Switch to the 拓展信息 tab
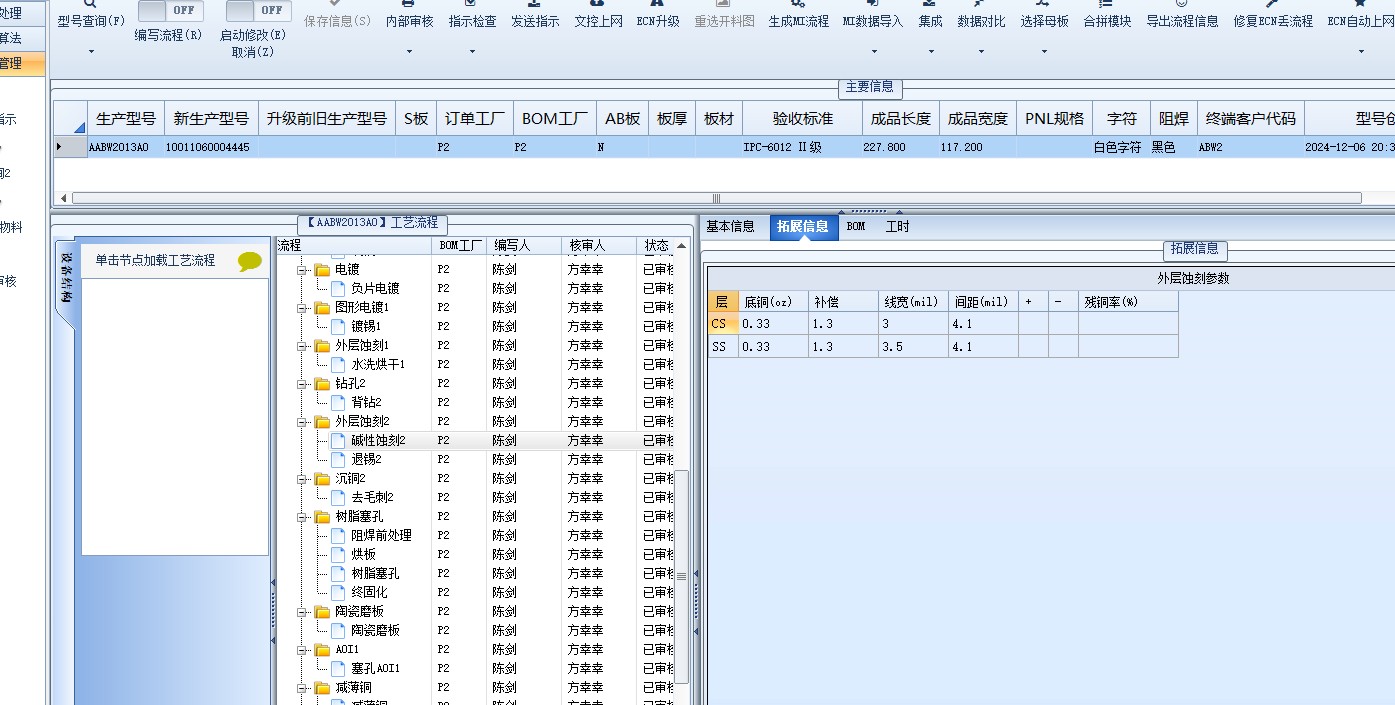The image size is (1395, 705). pyautogui.click(x=803, y=227)
